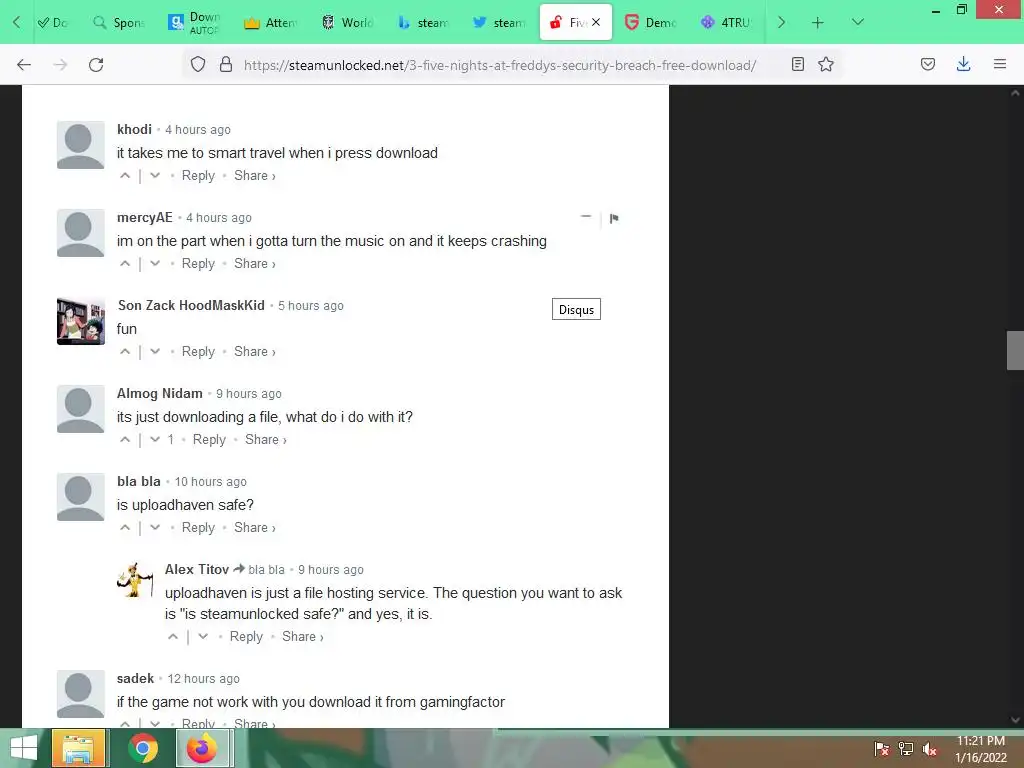Open Alex Titov's avatar image

coord(136,580)
